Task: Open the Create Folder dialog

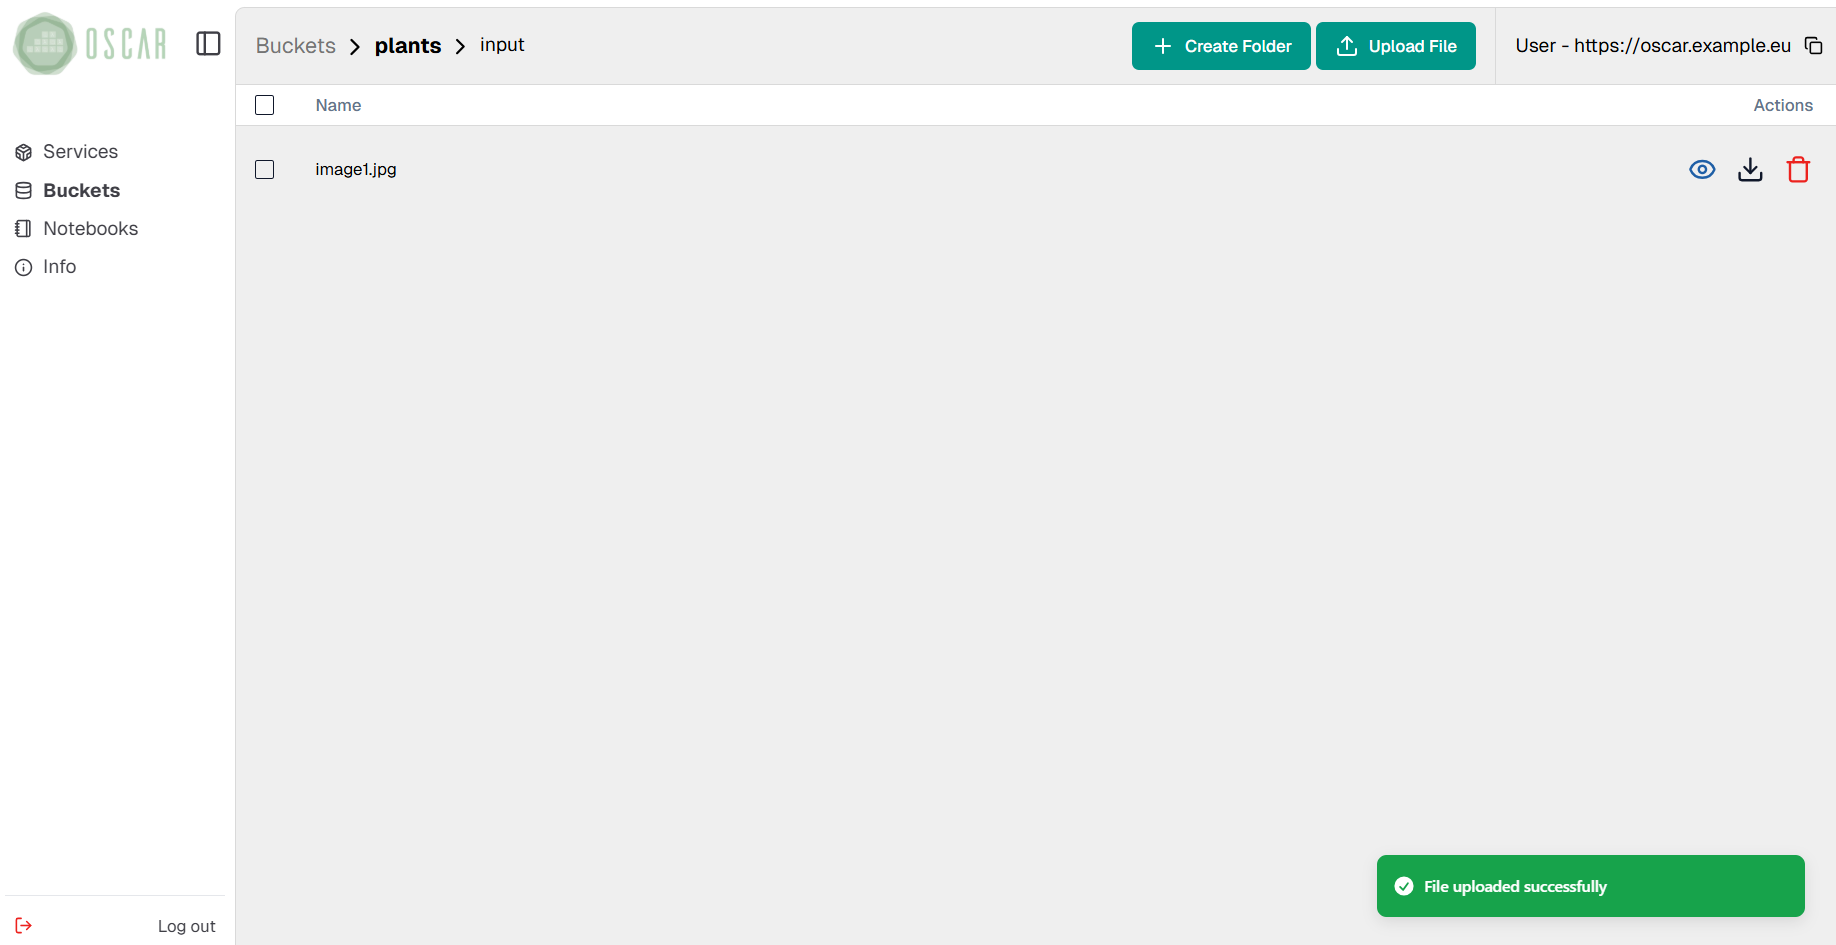Action: [1221, 45]
